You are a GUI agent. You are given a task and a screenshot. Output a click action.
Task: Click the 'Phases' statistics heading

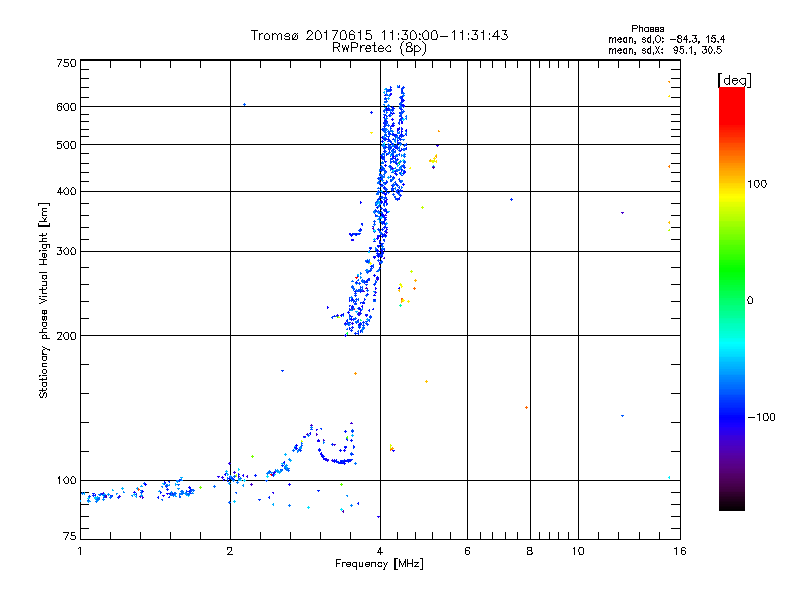(x=647, y=29)
